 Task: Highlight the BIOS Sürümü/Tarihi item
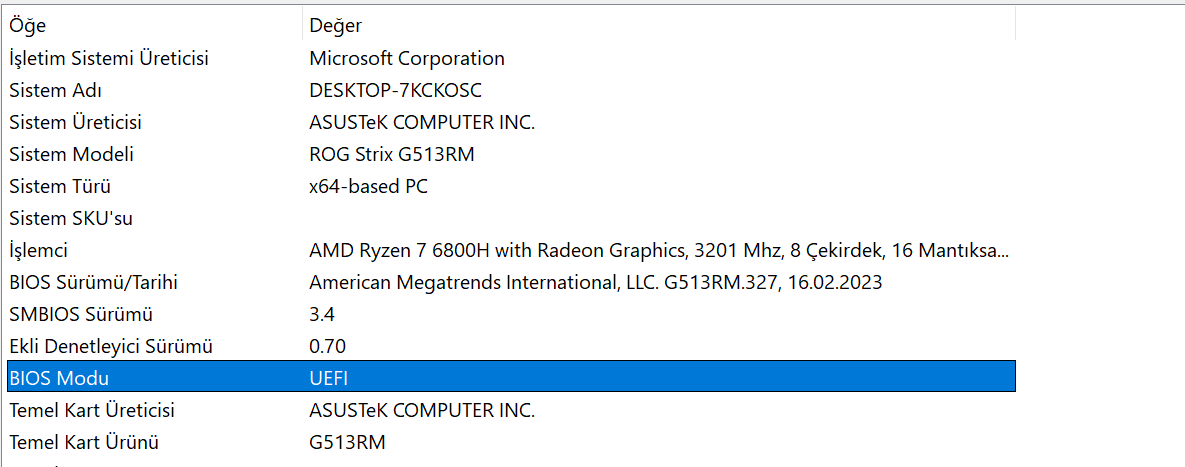[93, 282]
